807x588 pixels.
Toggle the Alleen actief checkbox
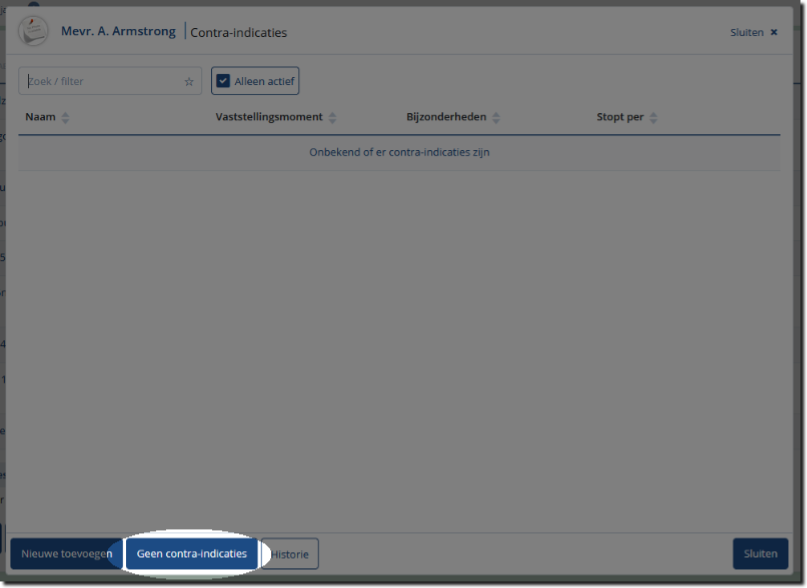coord(224,82)
